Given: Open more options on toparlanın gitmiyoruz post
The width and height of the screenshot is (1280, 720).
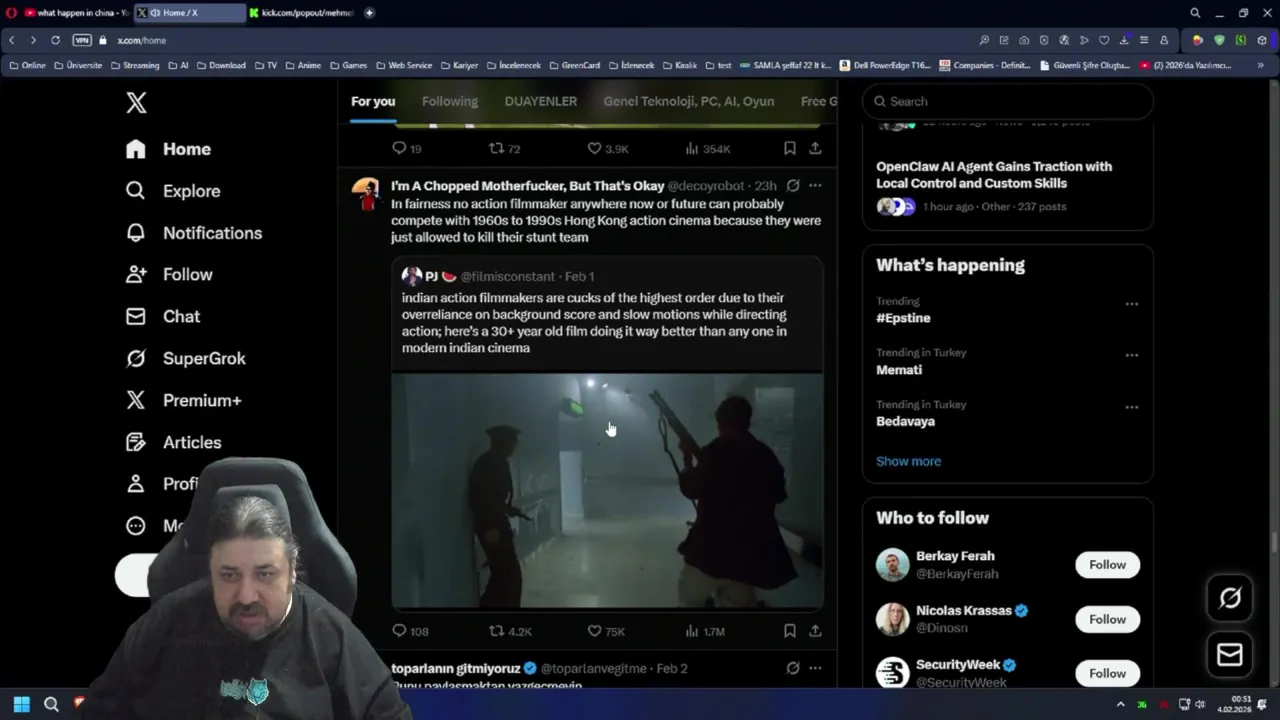Looking at the screenshot, I should point(815,668).
